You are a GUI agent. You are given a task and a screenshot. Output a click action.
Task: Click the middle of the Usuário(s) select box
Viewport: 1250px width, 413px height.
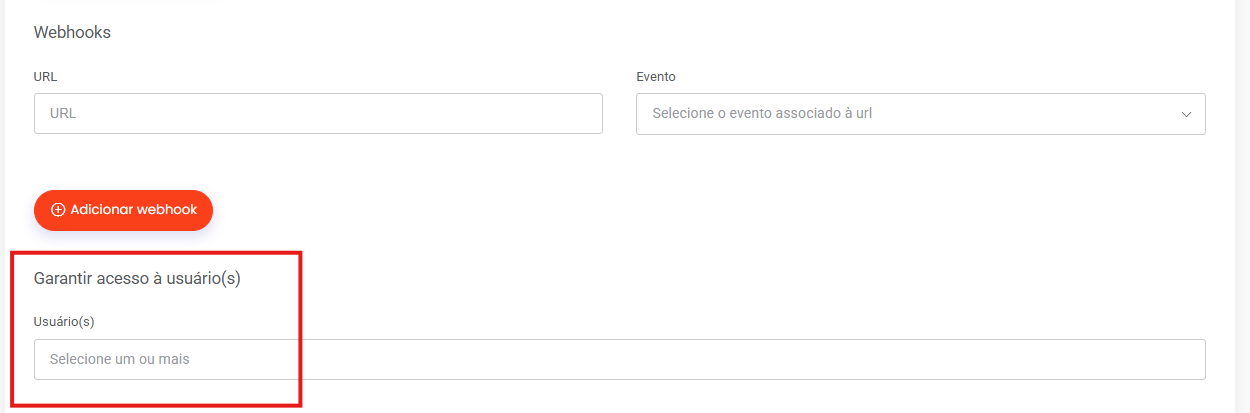(x=620, y=359)
